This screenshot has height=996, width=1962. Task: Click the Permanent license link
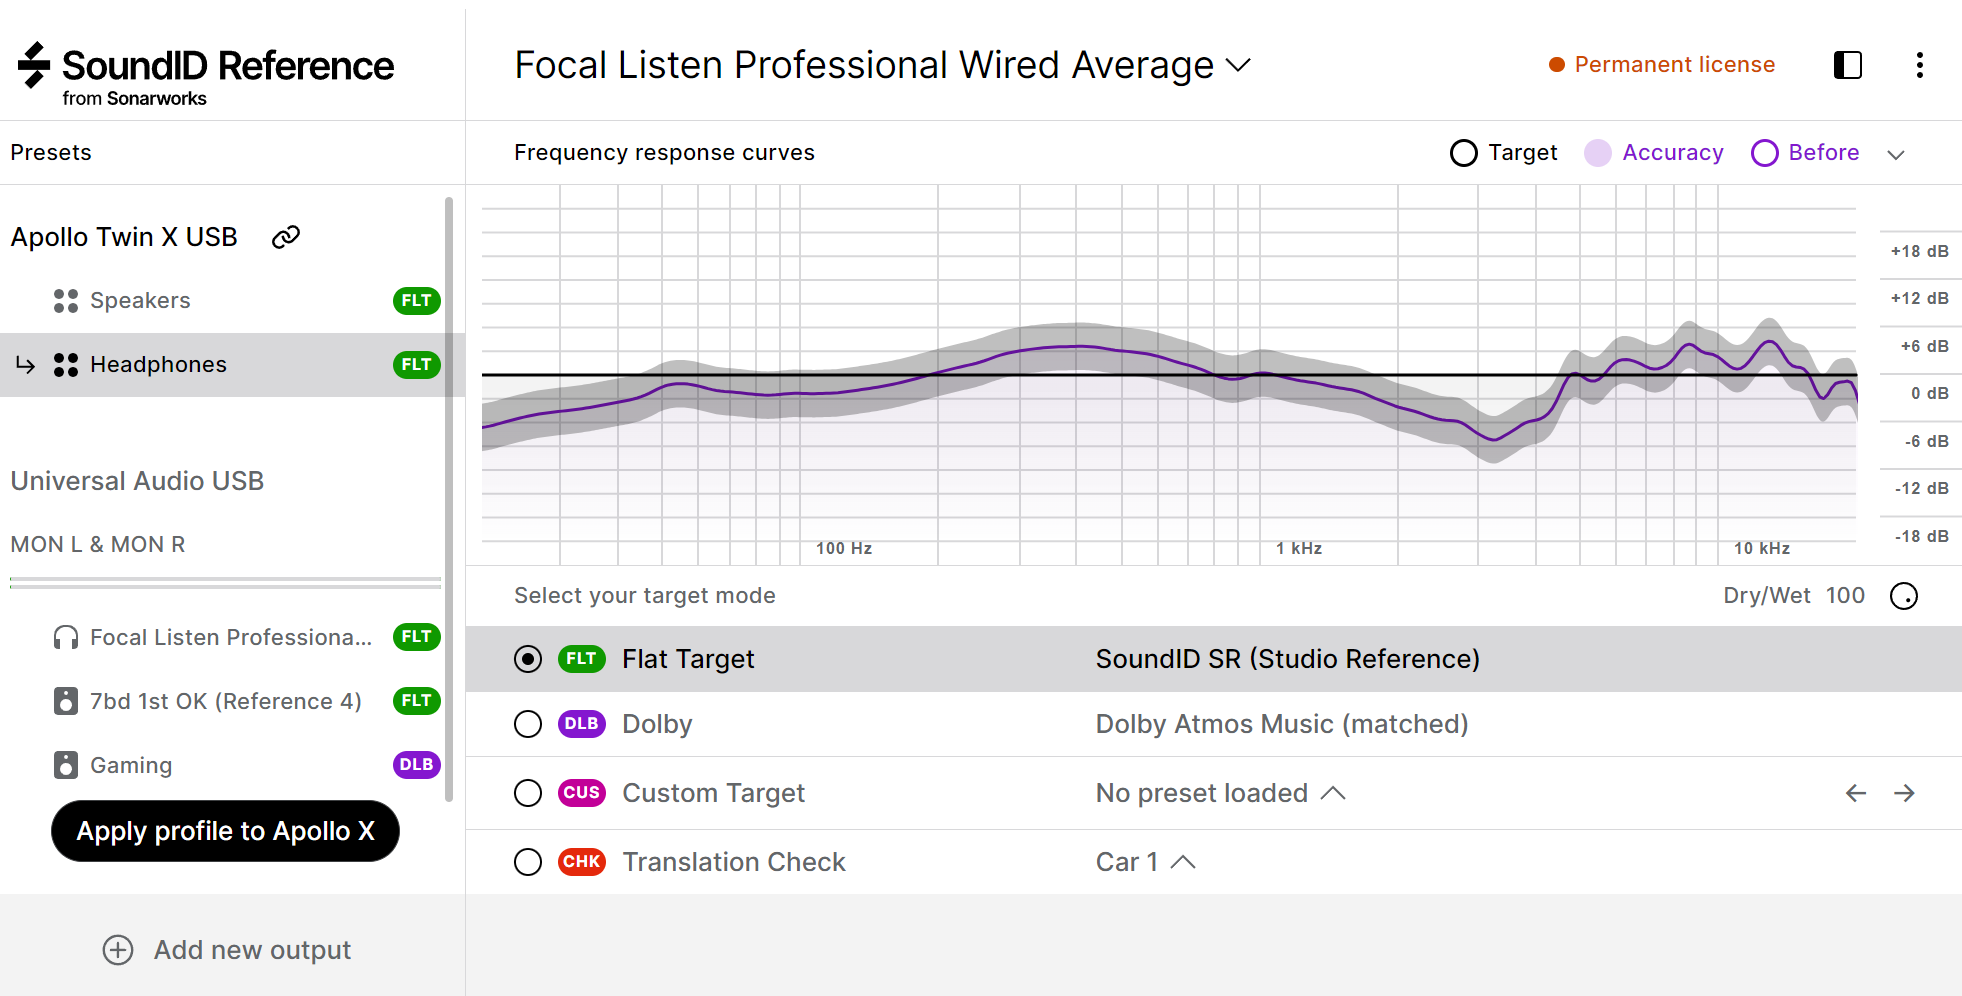pos(1675,65)
